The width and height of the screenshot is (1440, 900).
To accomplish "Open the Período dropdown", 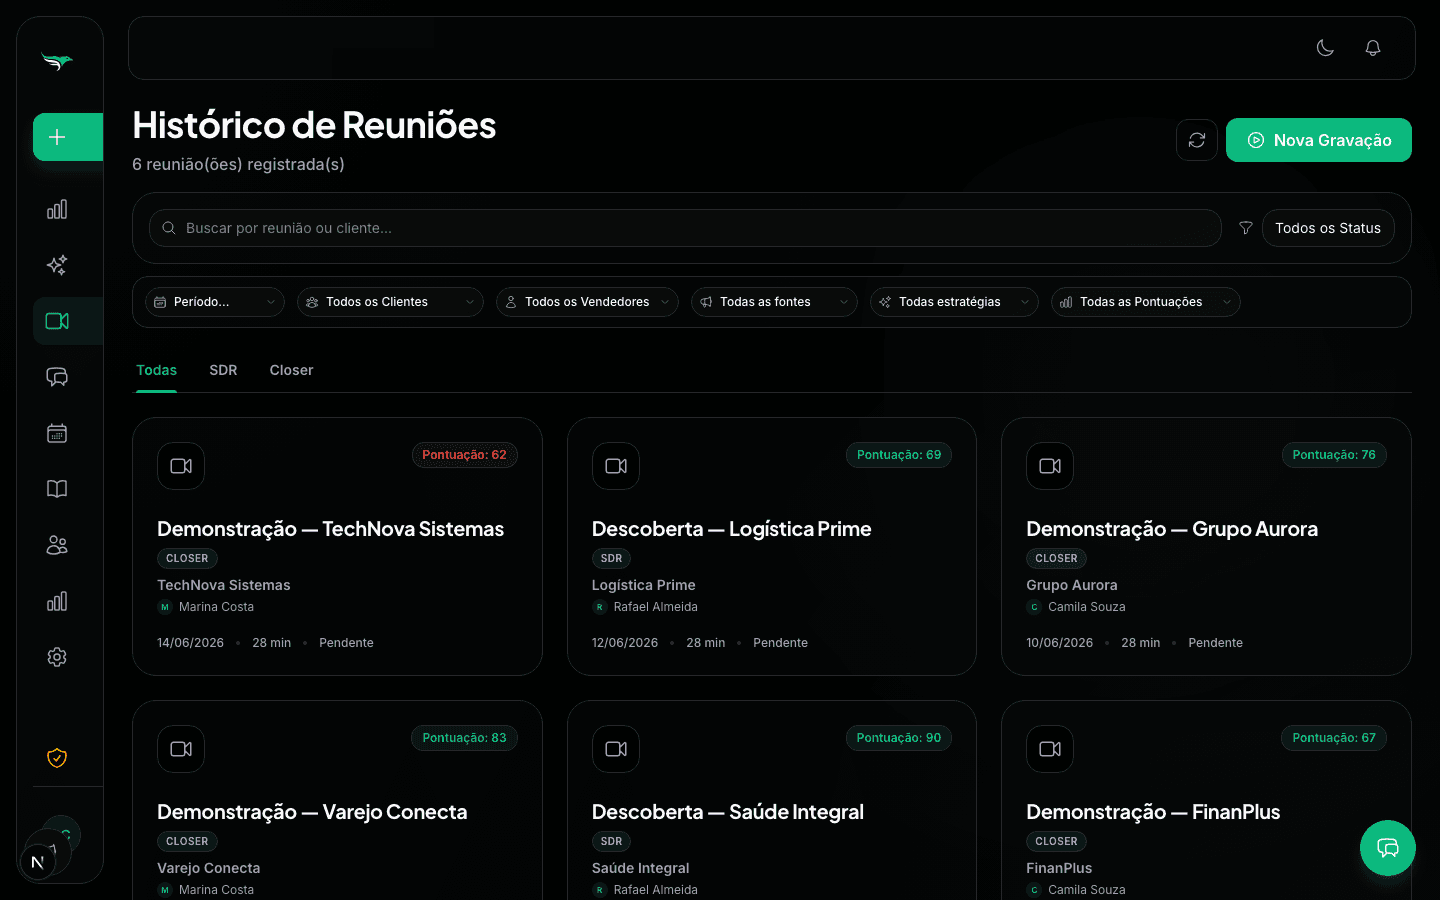I will coord(215,302).
